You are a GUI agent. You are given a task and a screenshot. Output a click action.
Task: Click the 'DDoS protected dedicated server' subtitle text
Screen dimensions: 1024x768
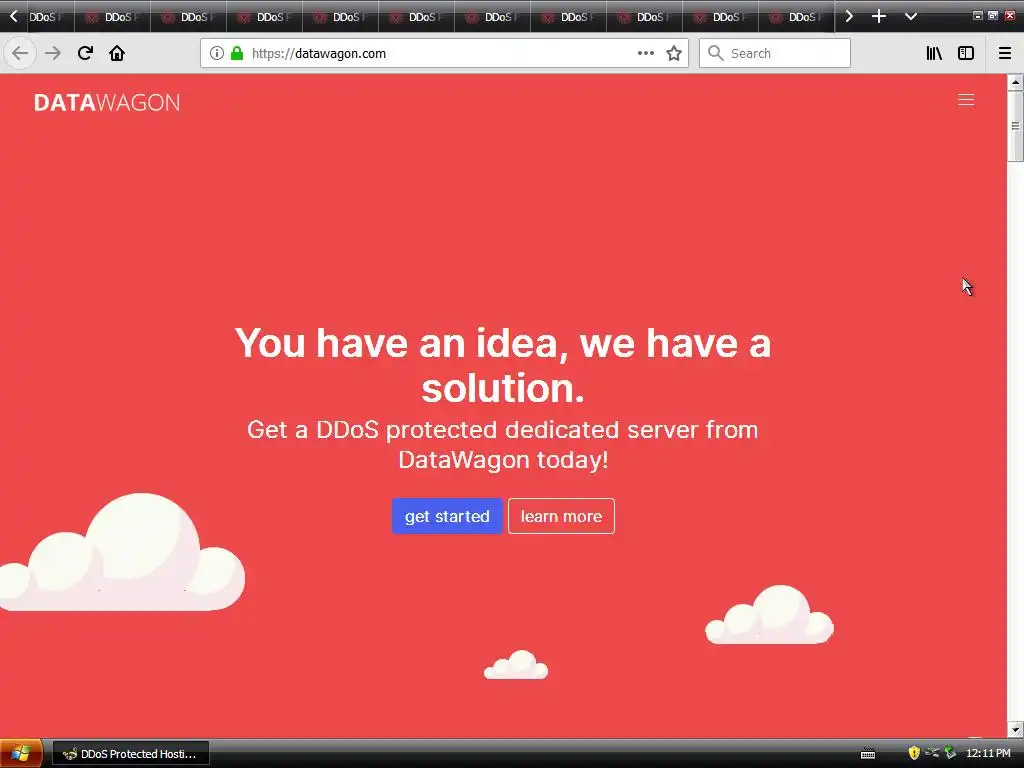[x=503, y=445]
